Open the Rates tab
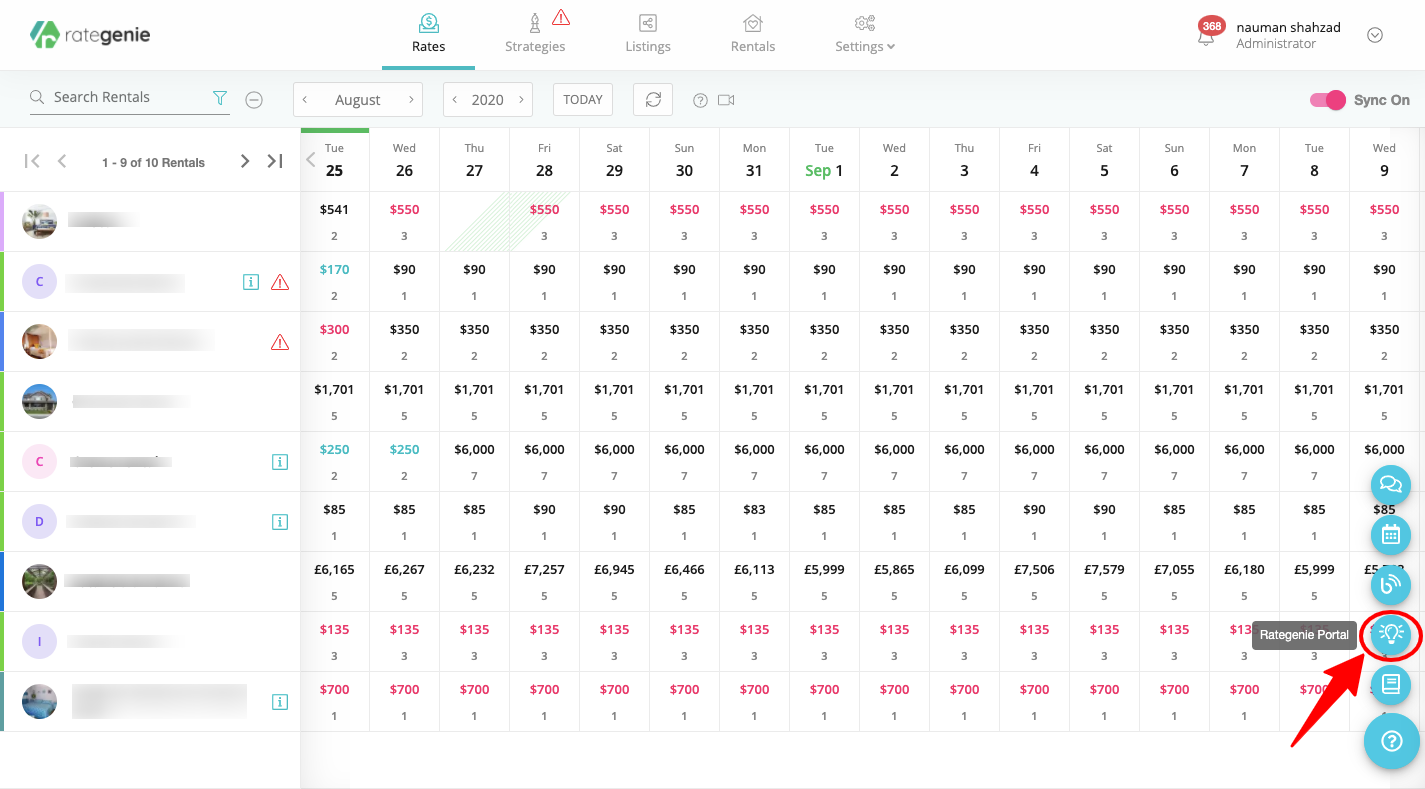 [x=428, y=34]
